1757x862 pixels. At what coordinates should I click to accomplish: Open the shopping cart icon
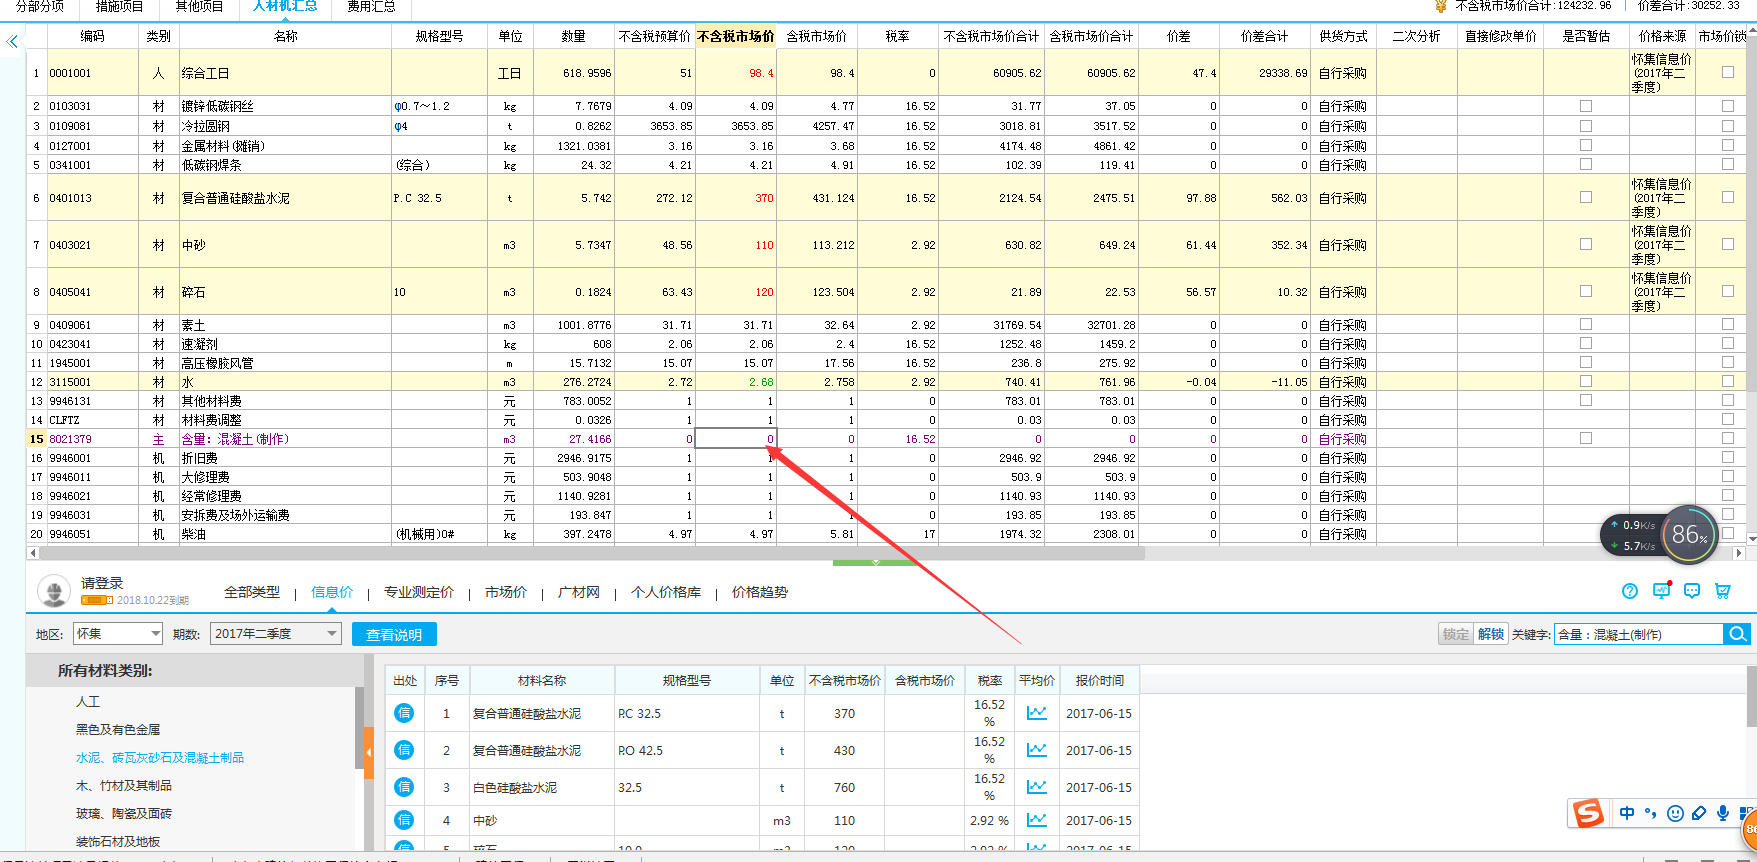click(x=1722, y=591)
